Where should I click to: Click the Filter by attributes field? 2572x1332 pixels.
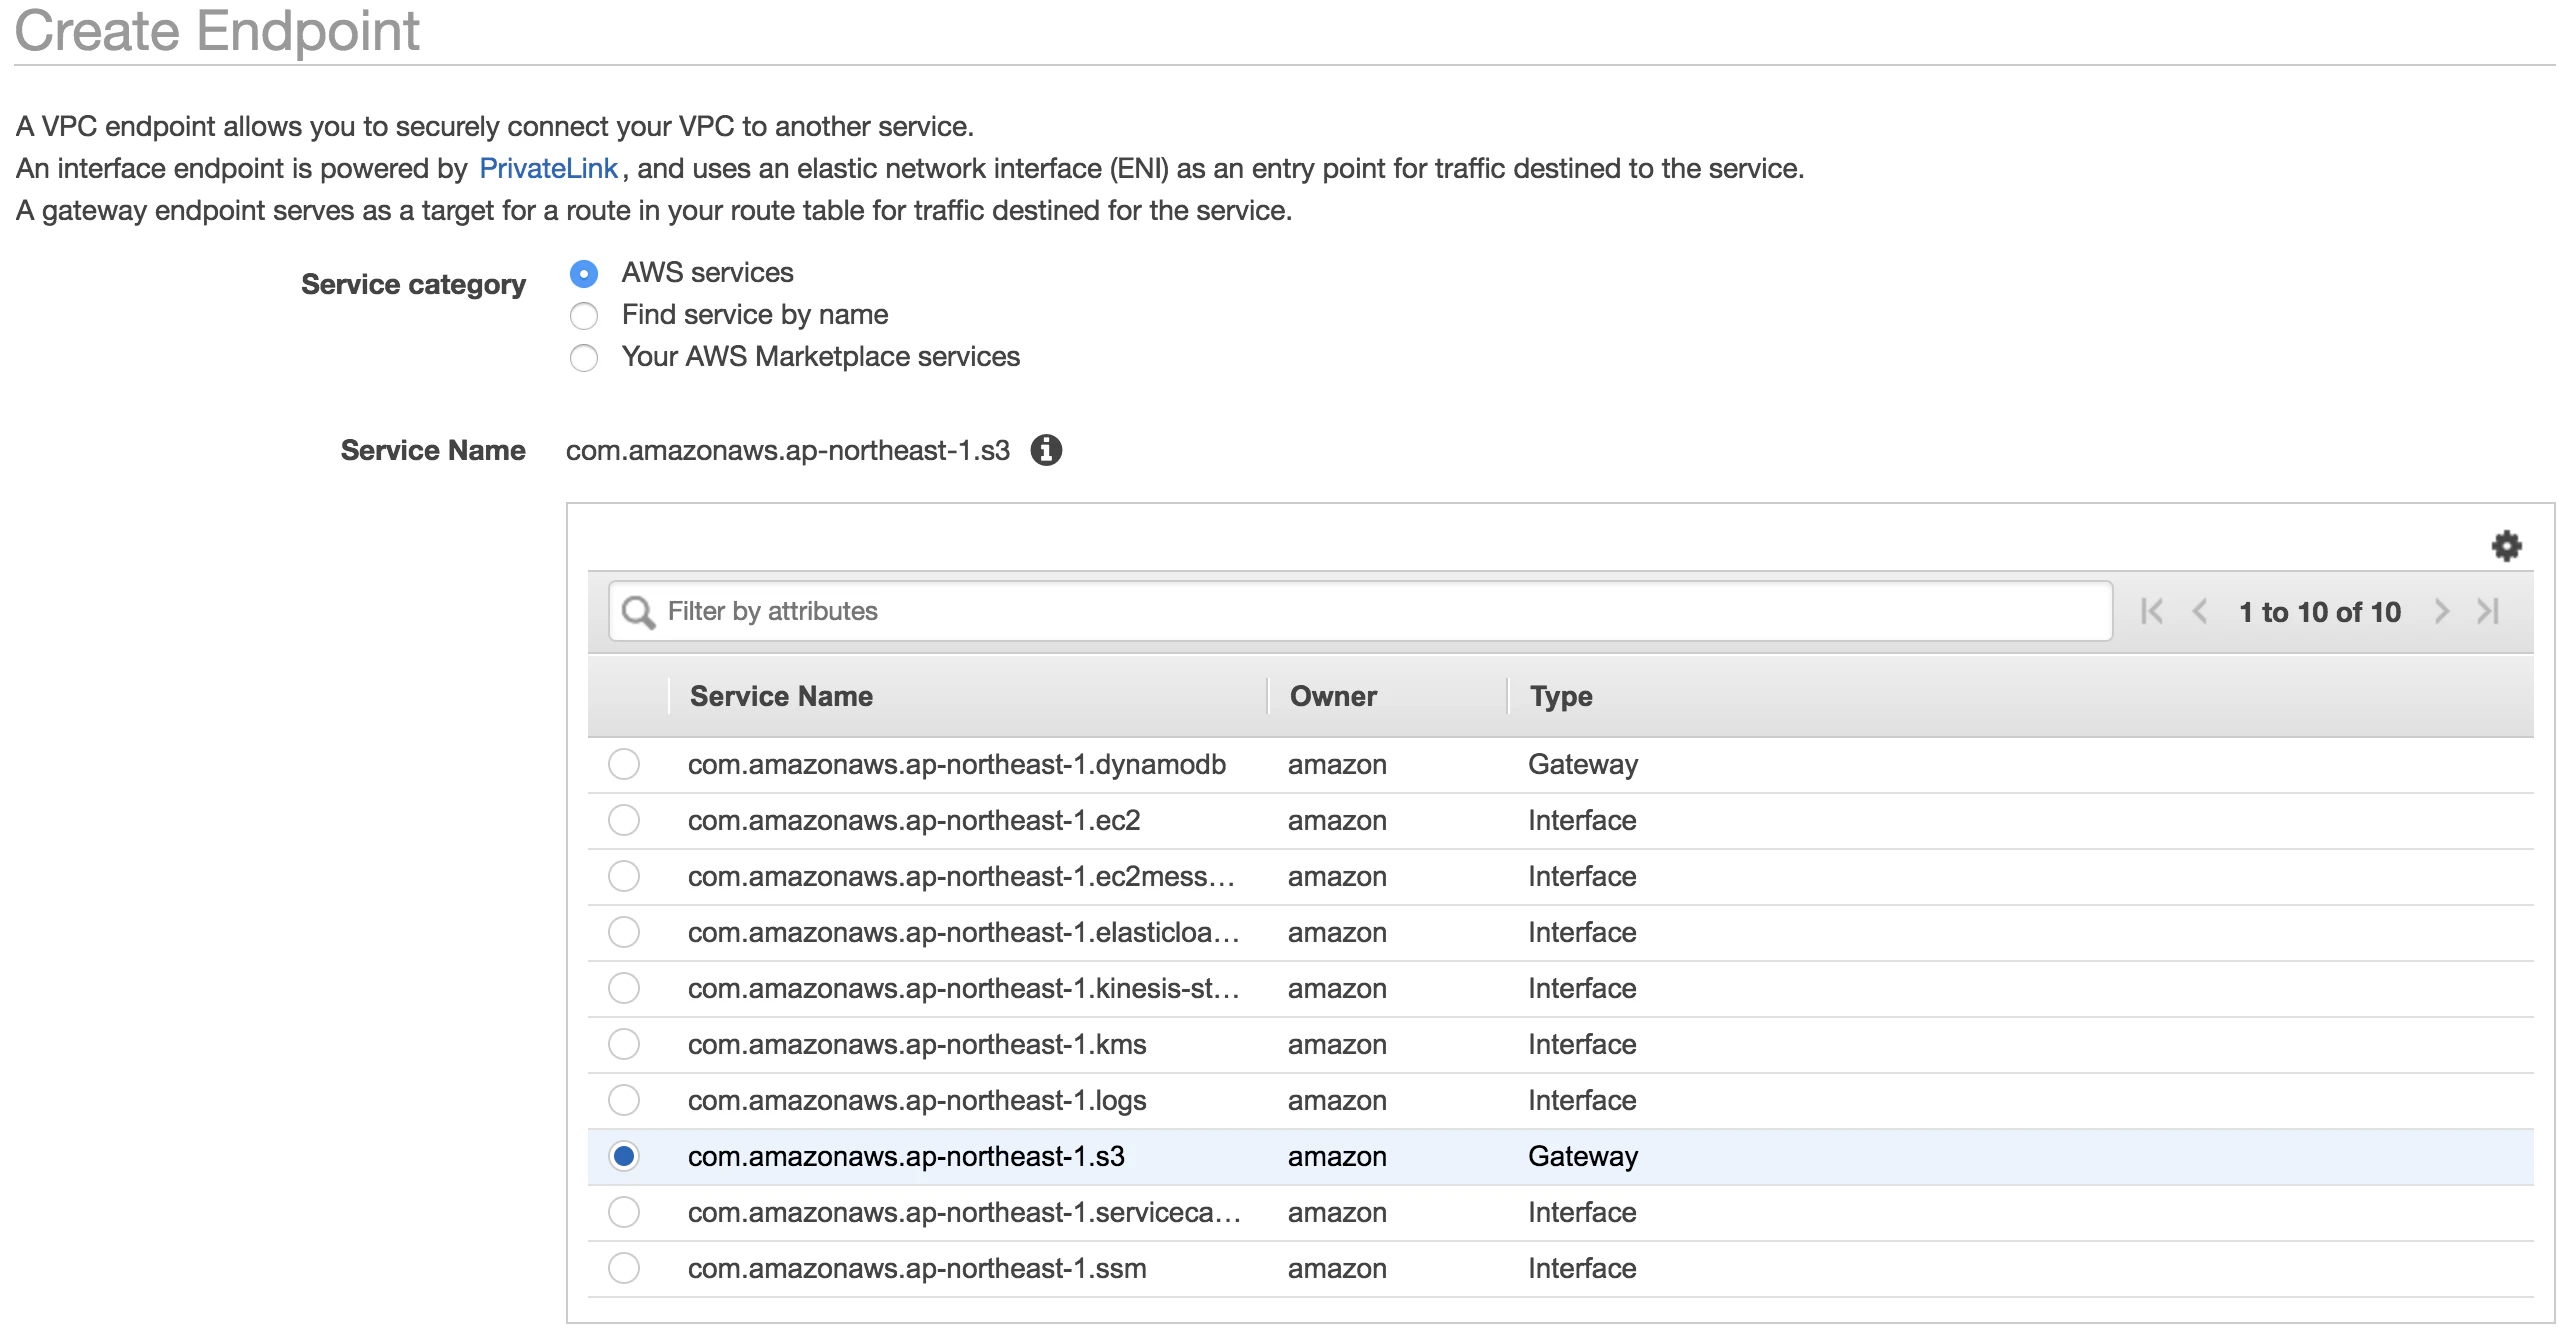pos(1360,611)
